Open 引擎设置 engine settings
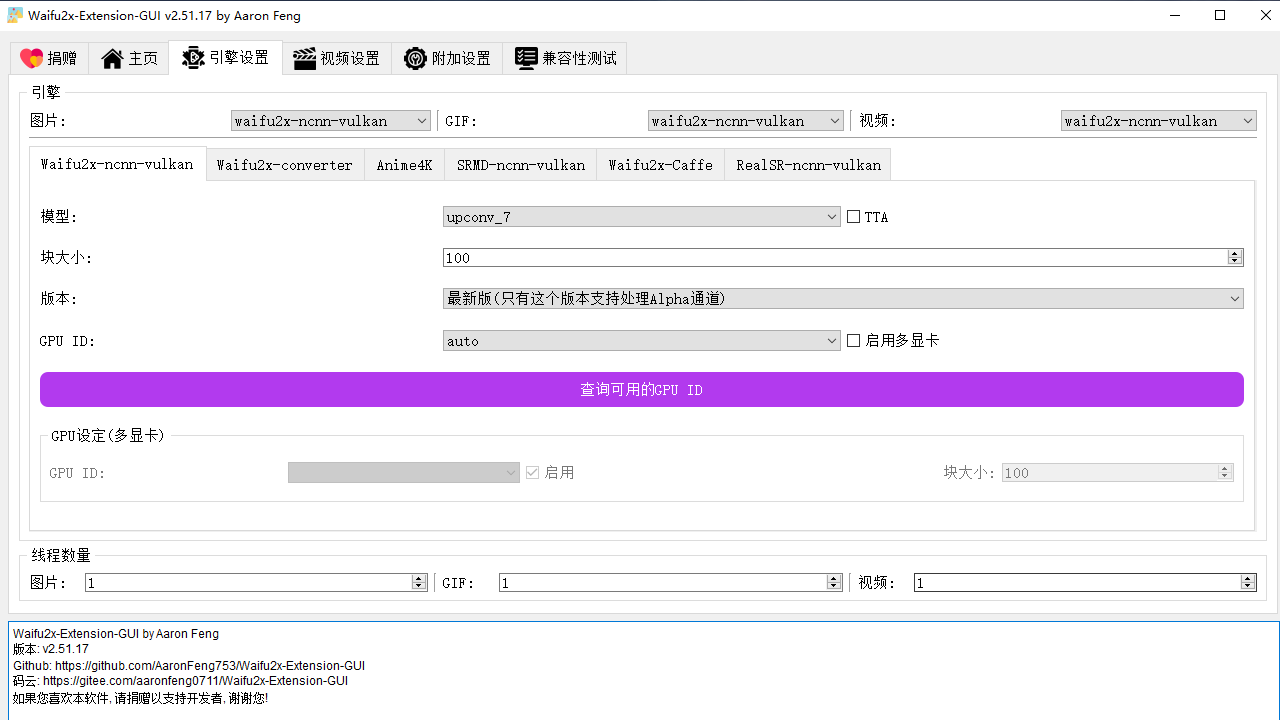This screenshot has width=1280, height=720. pyautogui.click(x=225, y=58)
